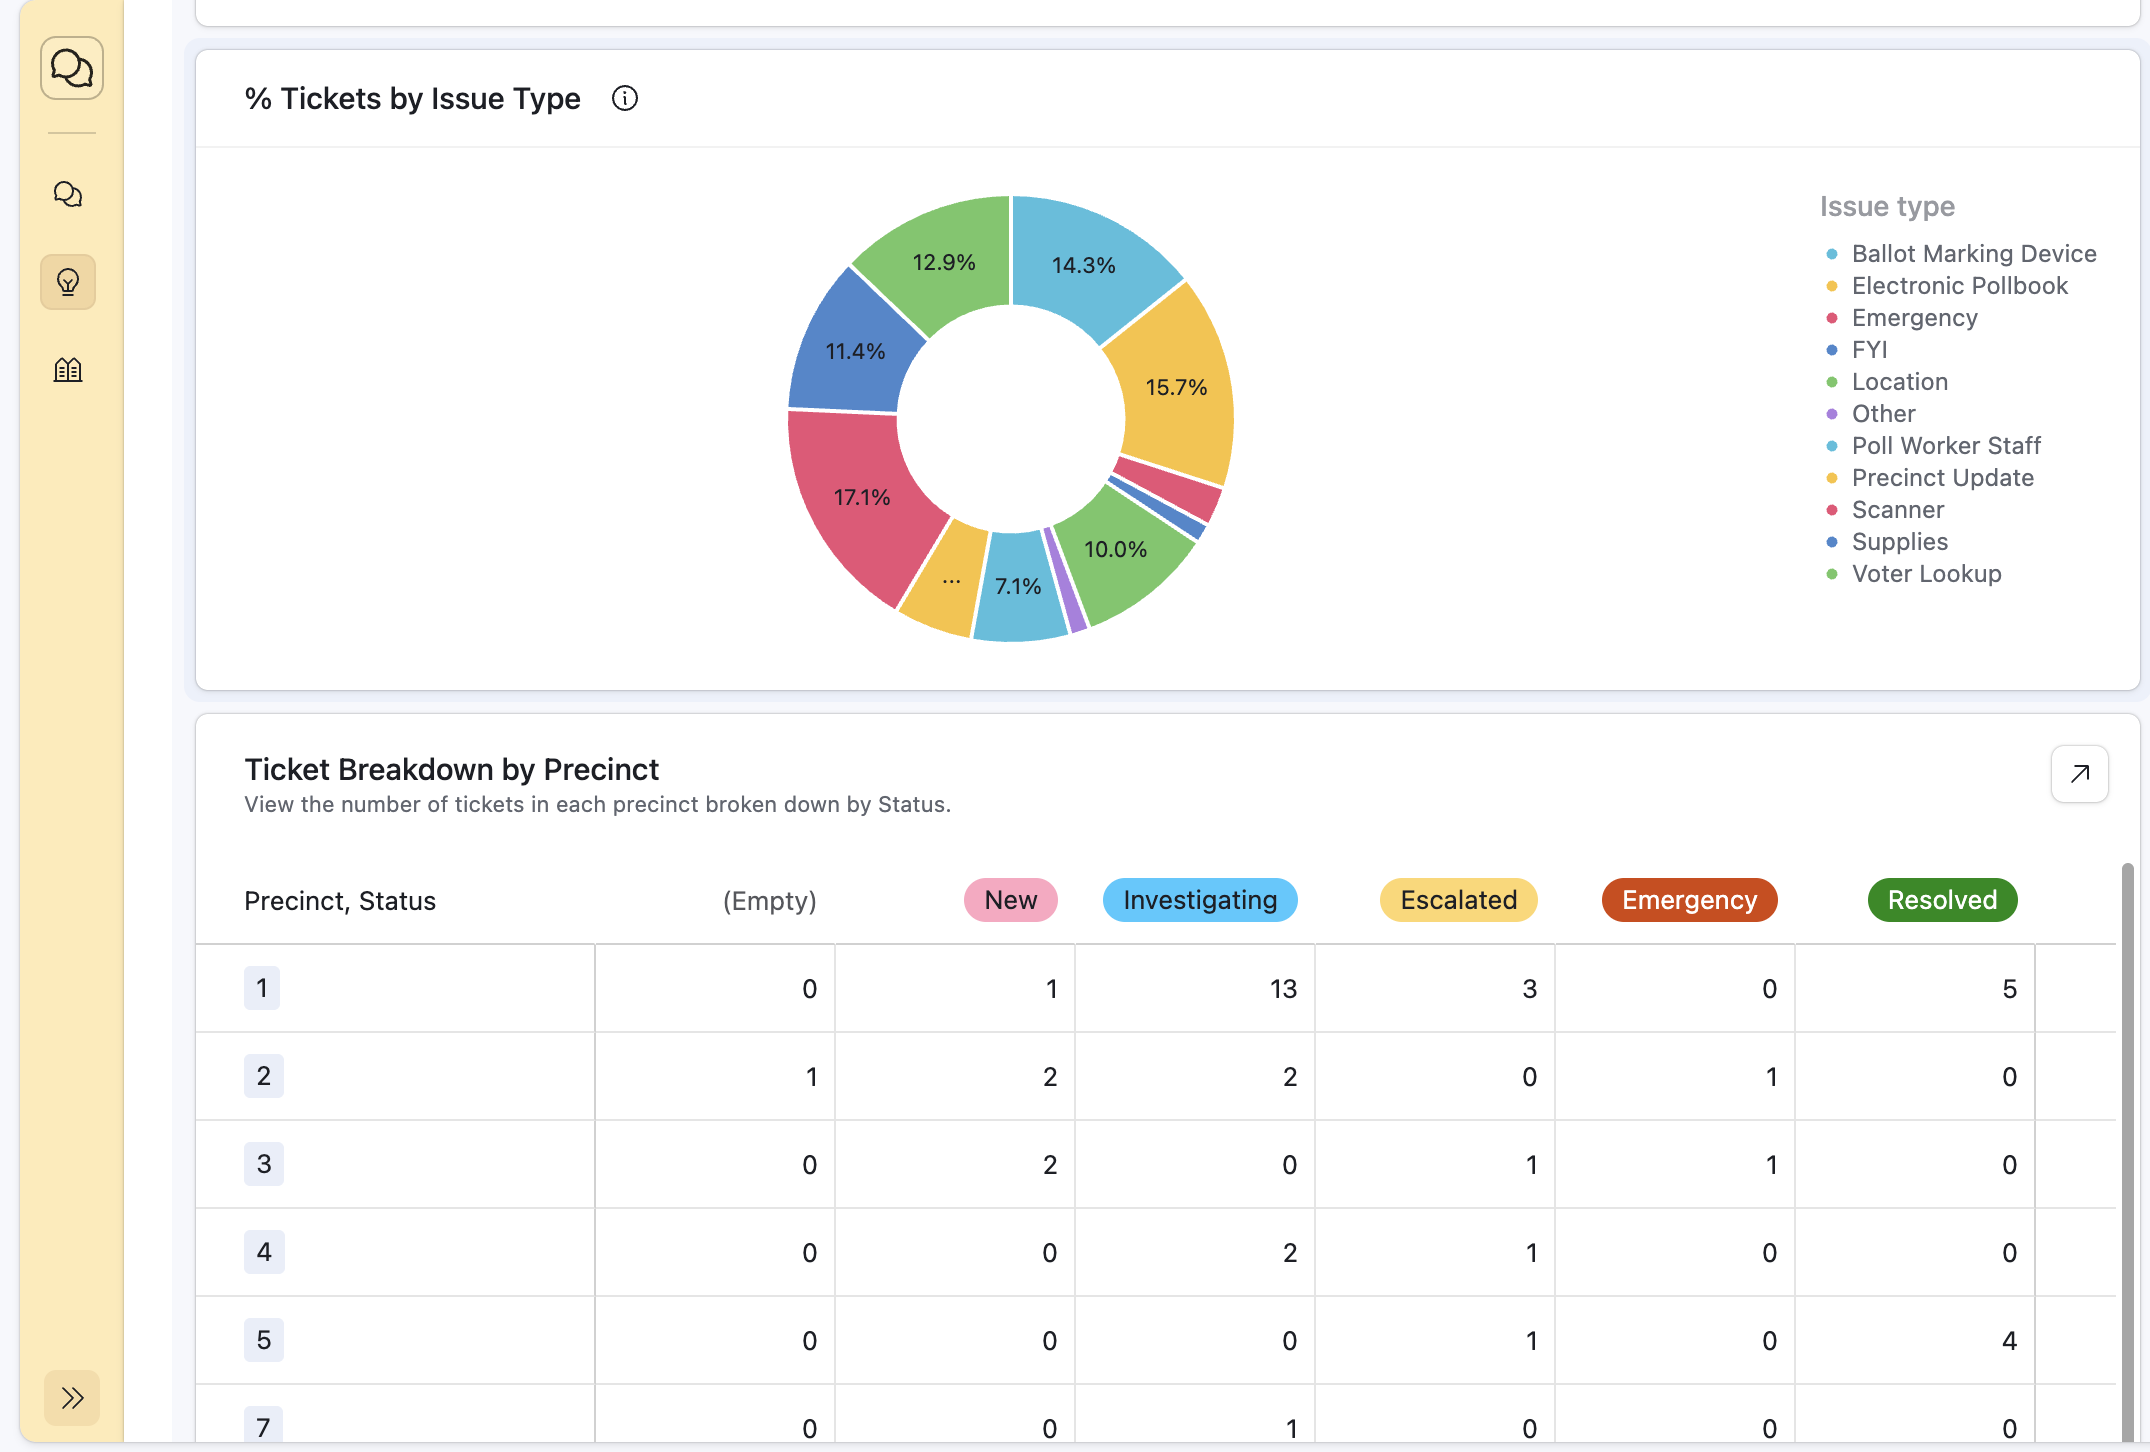Open the conversations icon at the top sidebar

(70, 67)
